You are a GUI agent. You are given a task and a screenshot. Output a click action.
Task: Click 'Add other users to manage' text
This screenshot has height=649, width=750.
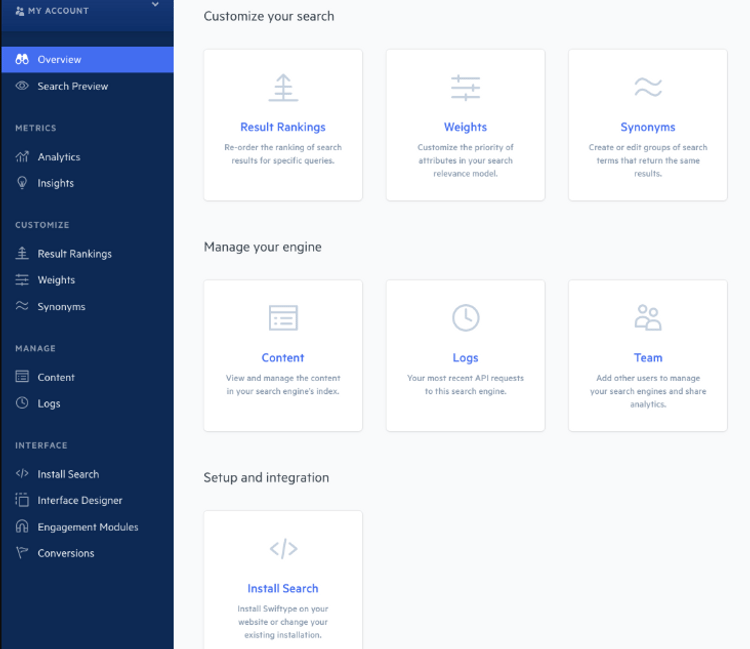tap(648, 378)
